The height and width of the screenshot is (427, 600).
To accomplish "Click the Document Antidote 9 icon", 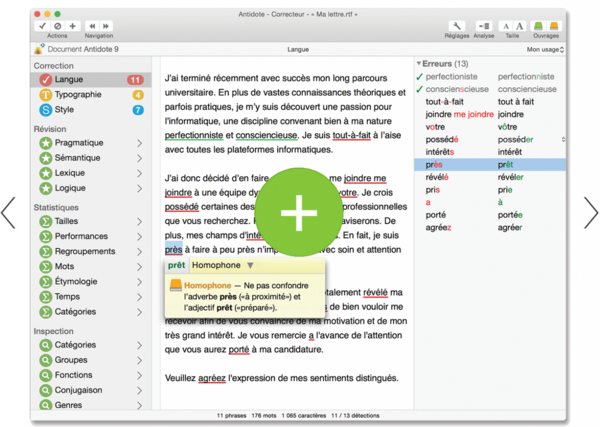I will click(x=39, y=49).
